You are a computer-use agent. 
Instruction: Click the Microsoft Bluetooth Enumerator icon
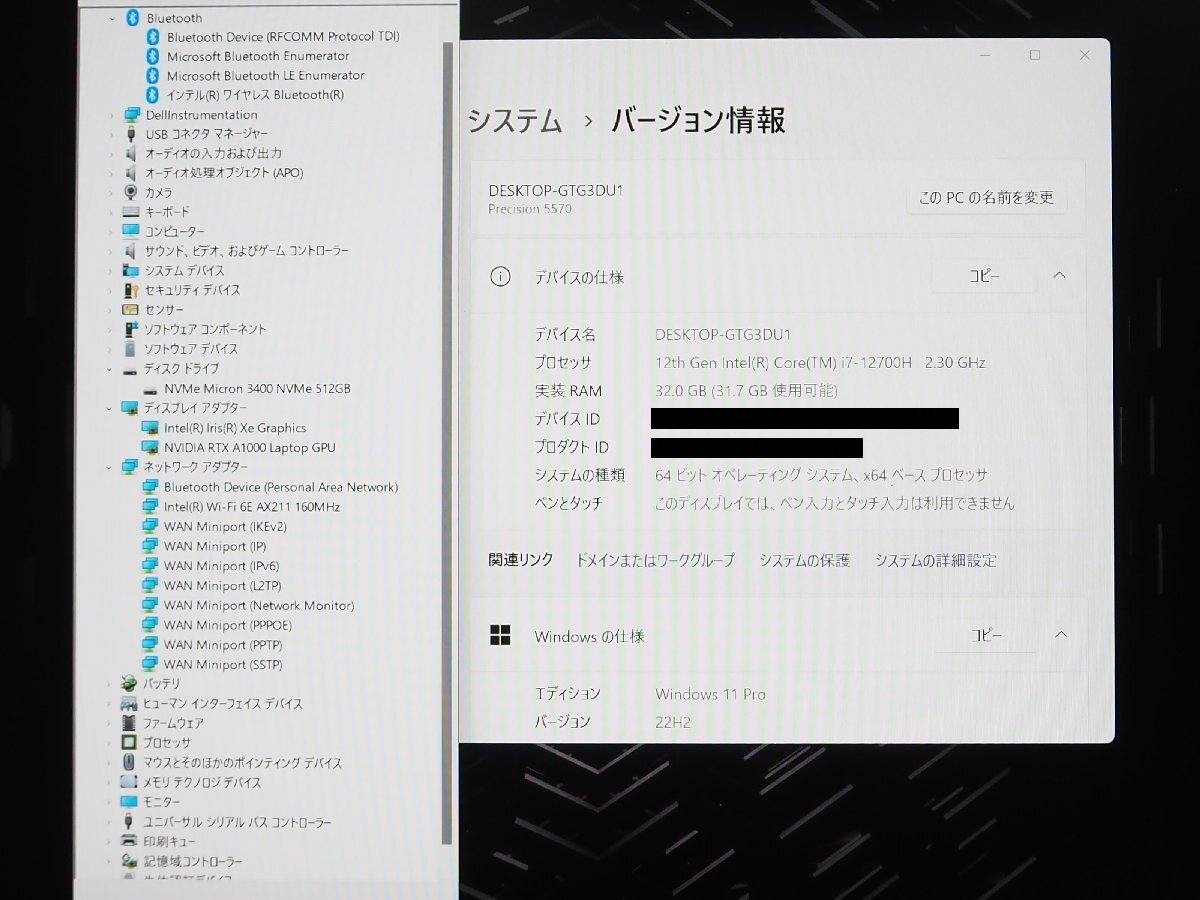coord(152,56)
